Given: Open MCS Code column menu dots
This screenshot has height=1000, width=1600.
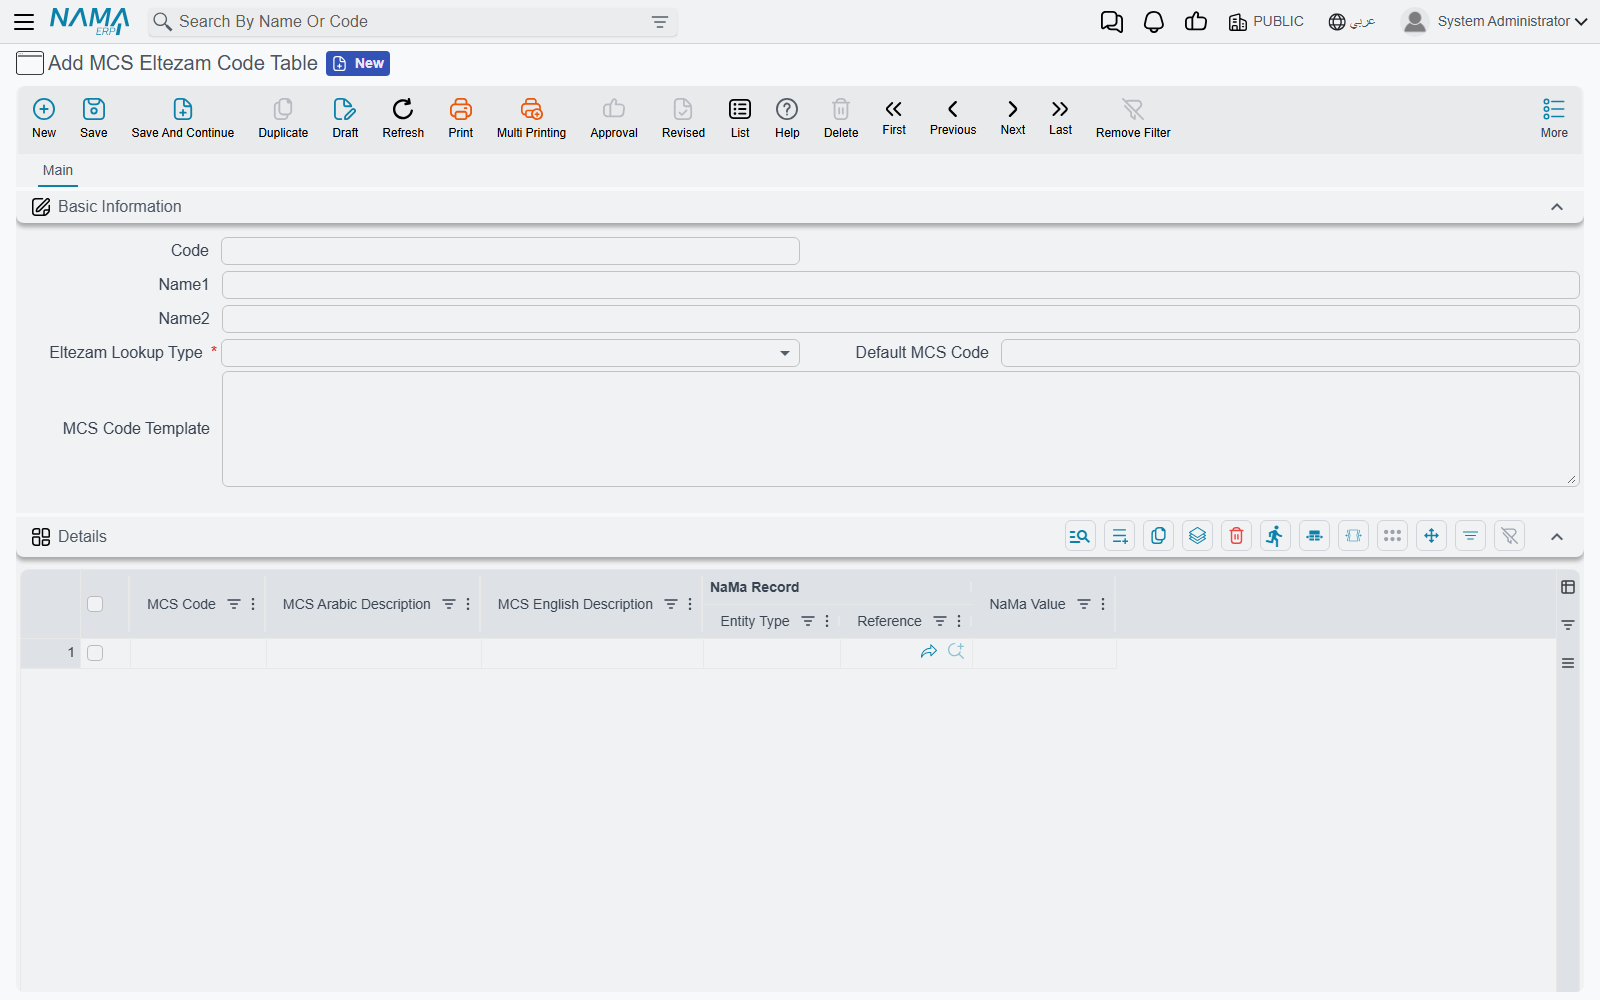Looking at the screenshot, I should pyautogui.click(x=253, y=604).
